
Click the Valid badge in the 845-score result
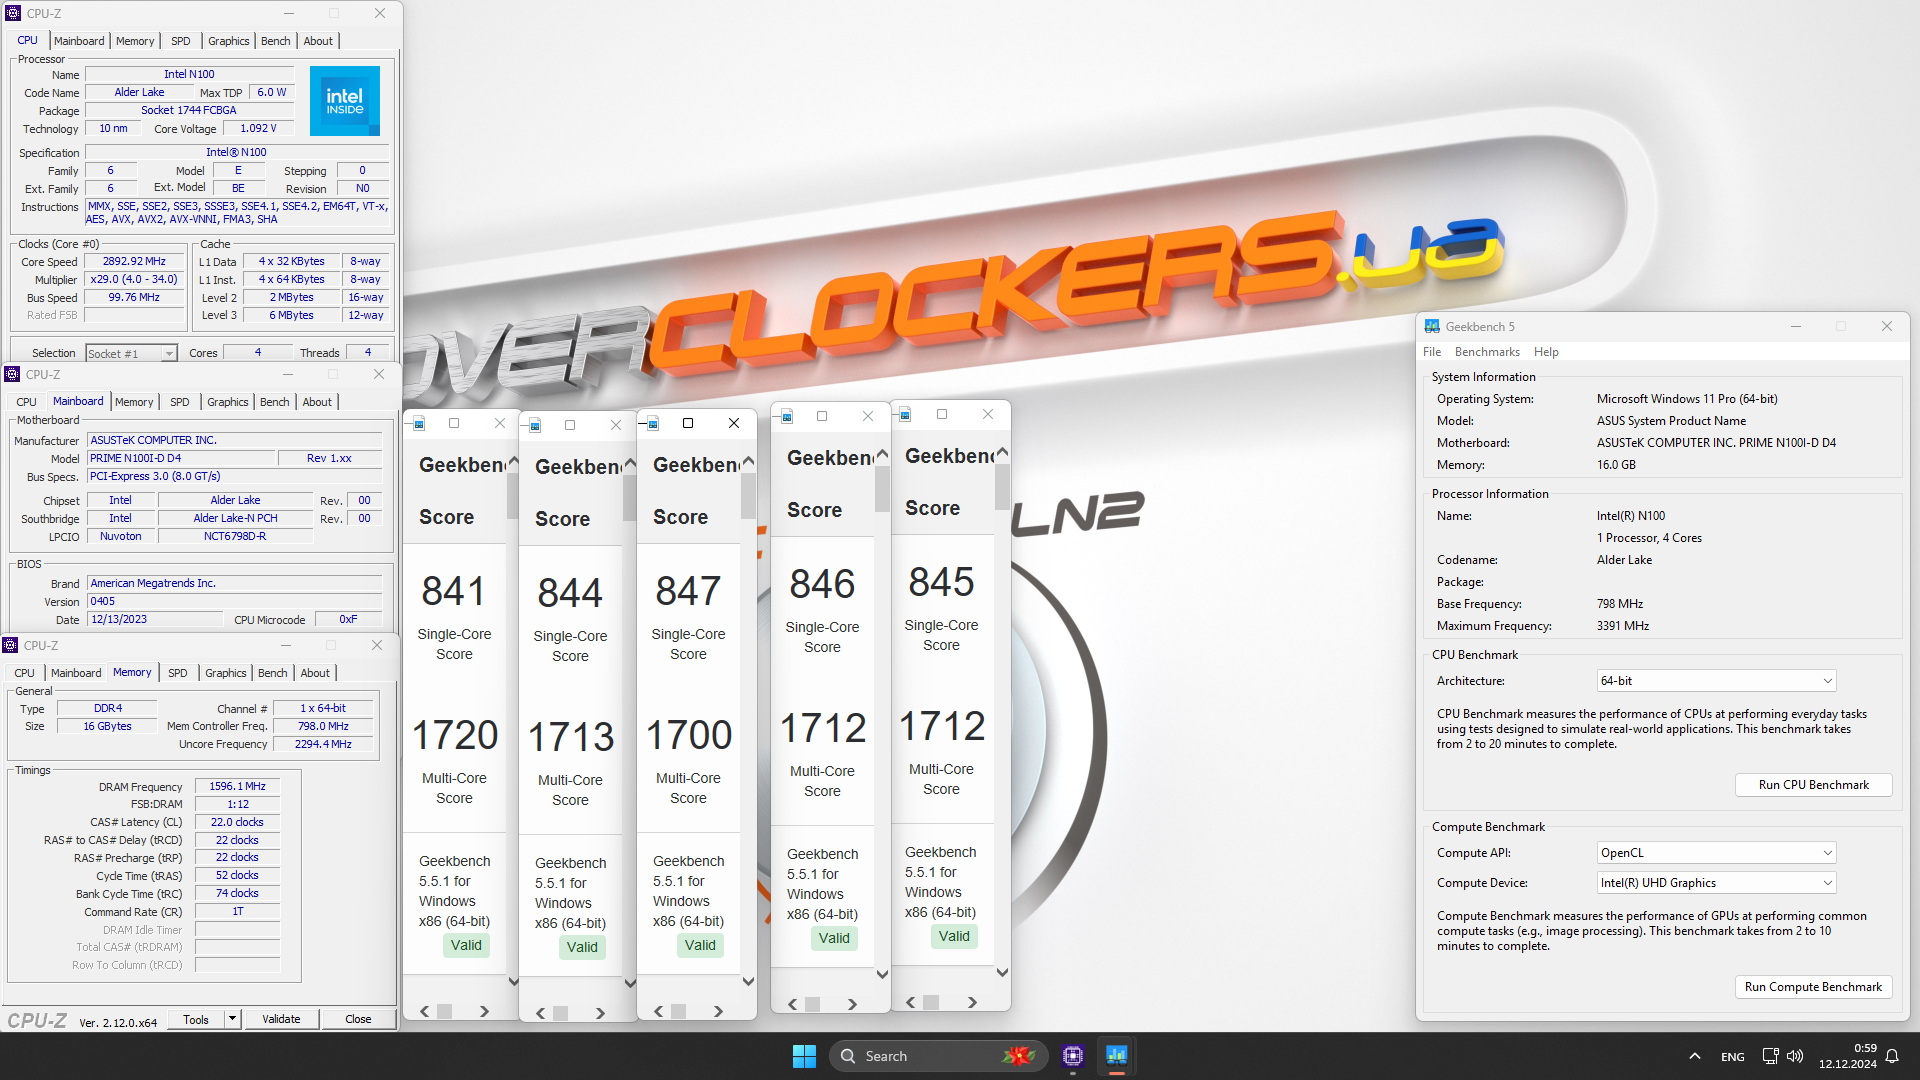coord(954,936)
